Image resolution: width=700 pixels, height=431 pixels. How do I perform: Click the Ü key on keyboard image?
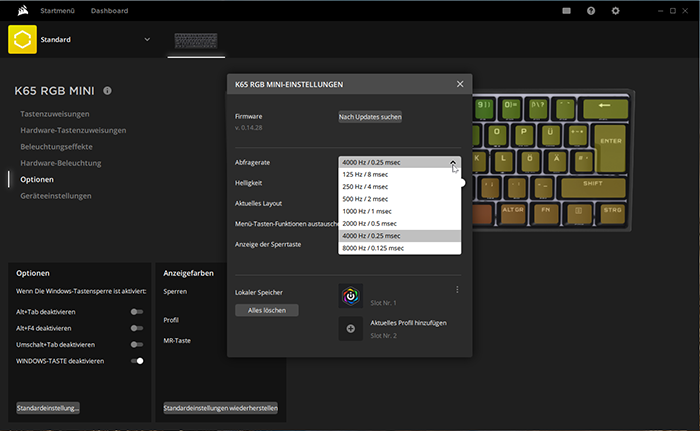[x=550, y=135]
